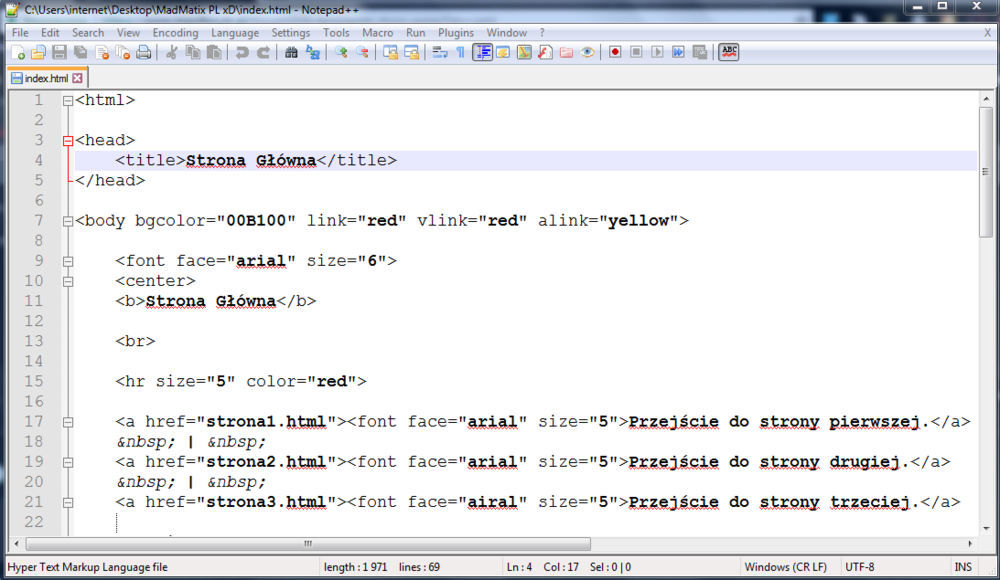Cut selection with the scissors icon

coord(172,52)
